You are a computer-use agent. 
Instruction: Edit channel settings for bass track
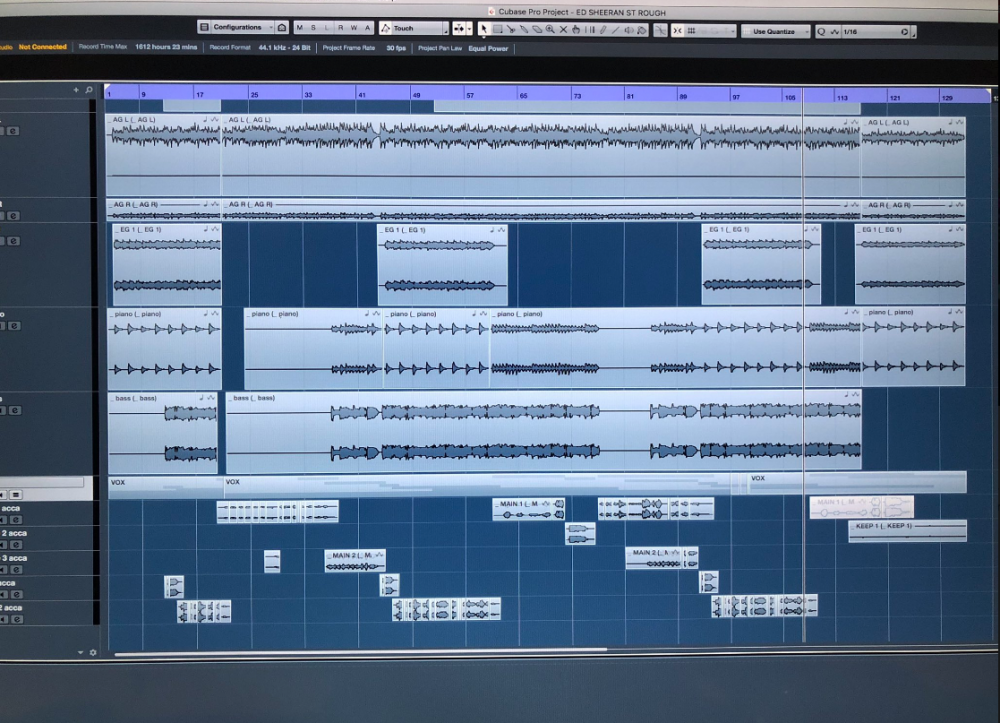15,411
